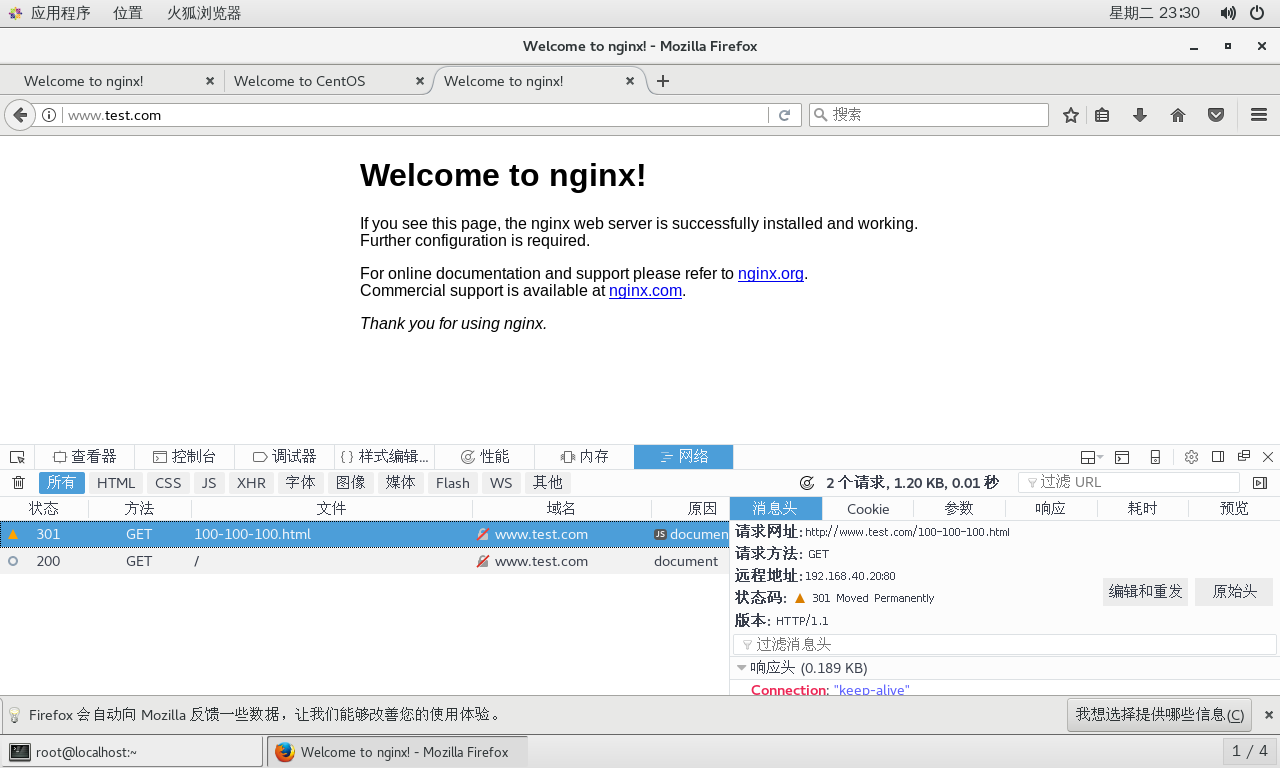Filter network requests by XHR

tap(251, 483)
